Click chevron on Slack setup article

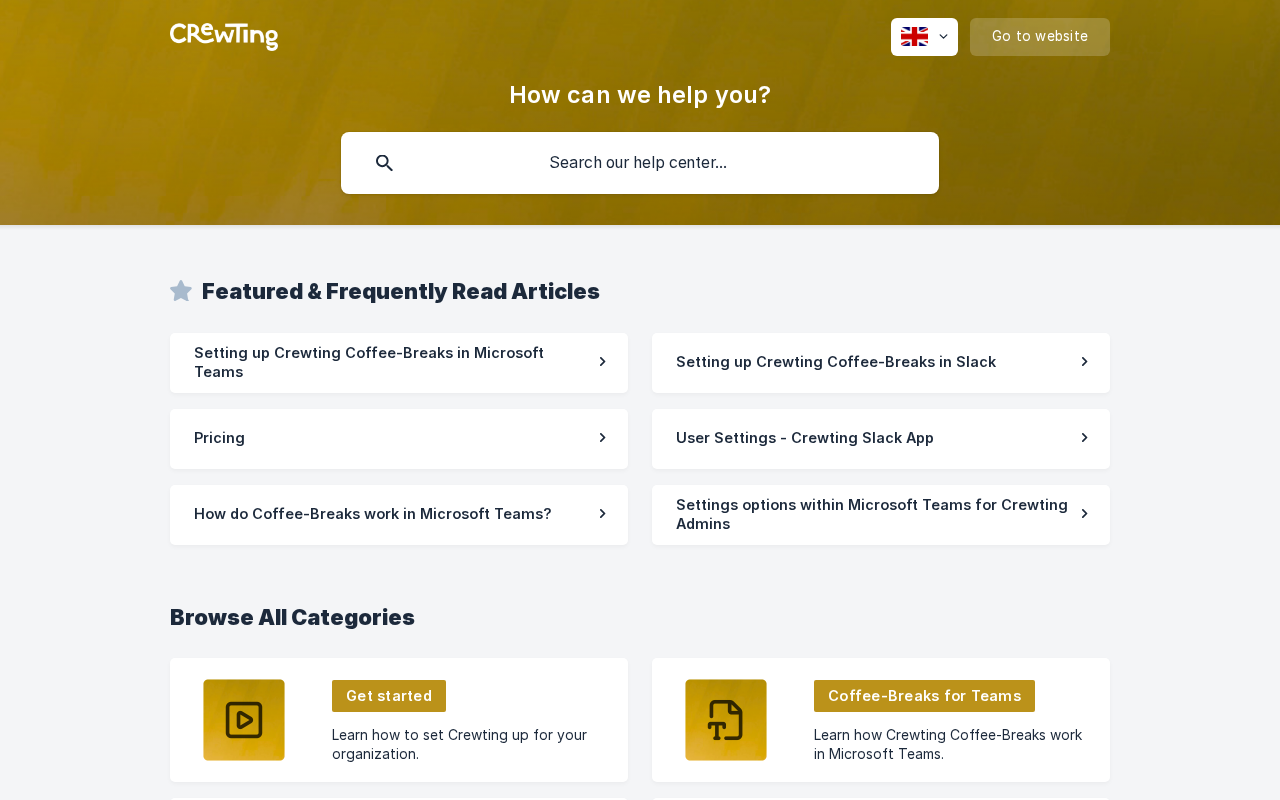(x=1084, y=362)
